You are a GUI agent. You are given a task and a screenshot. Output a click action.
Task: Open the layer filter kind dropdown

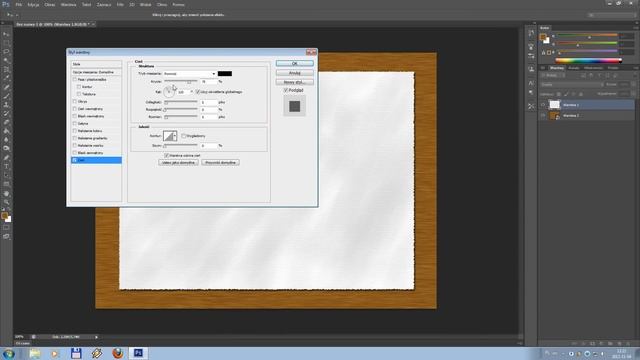tap(552, 76)
